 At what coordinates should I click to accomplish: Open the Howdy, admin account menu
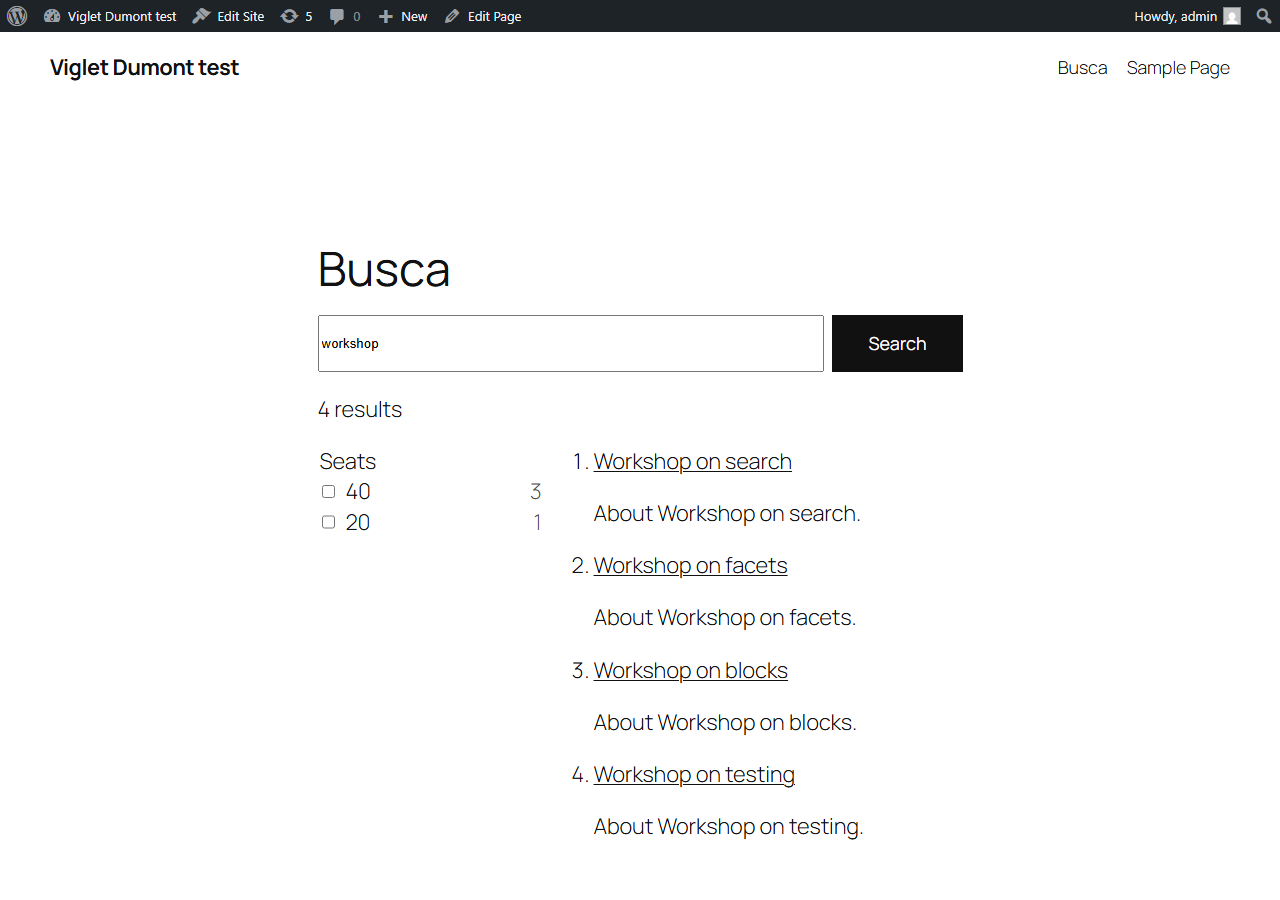click(x=1187, y=16)
